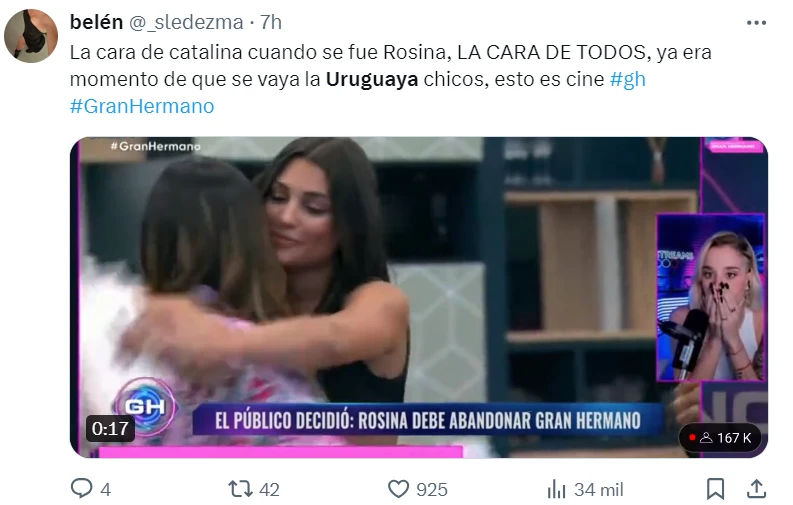
Task: Click the retweet icon
Action: point(240,489)
